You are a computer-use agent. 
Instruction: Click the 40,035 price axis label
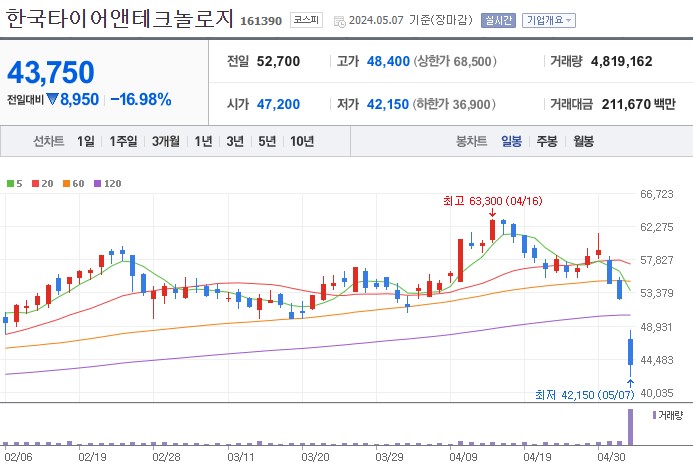(x=657, y=393)
